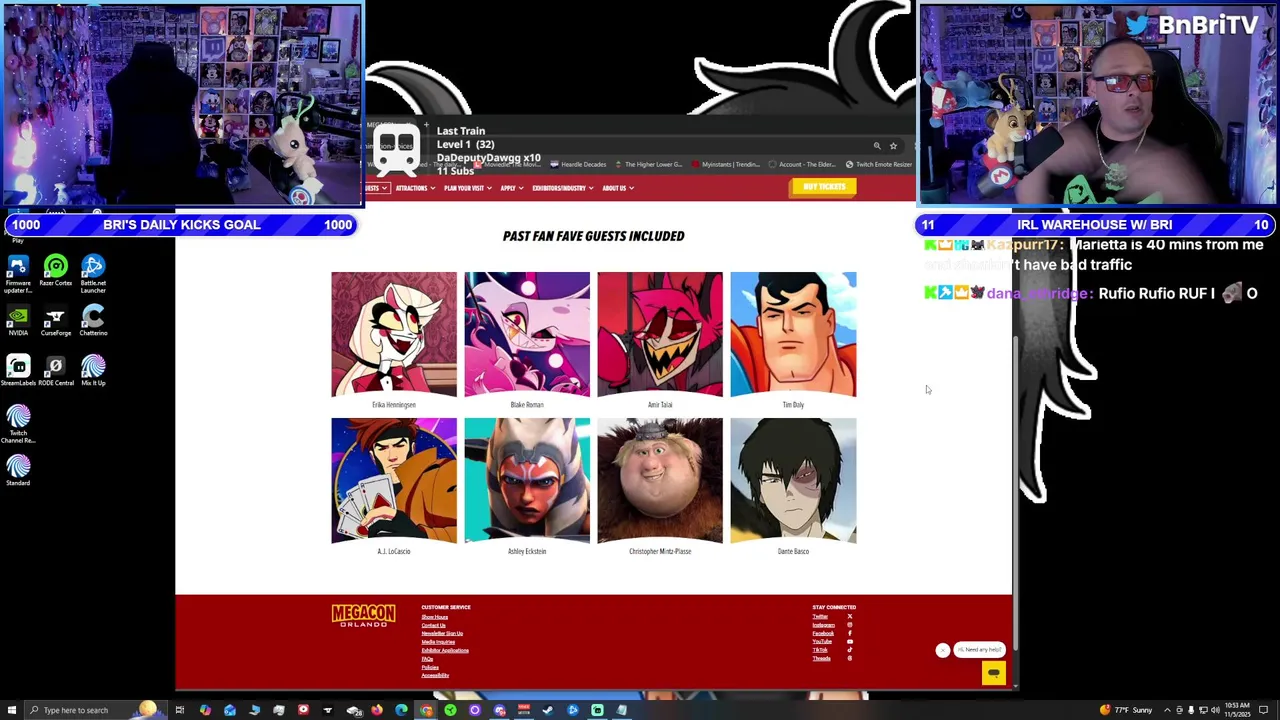Image resolution: width=1280 pixels, height=720 pixels.
Task: Click the Newsletter Sign Up footer link
Action: click(442, 633)
